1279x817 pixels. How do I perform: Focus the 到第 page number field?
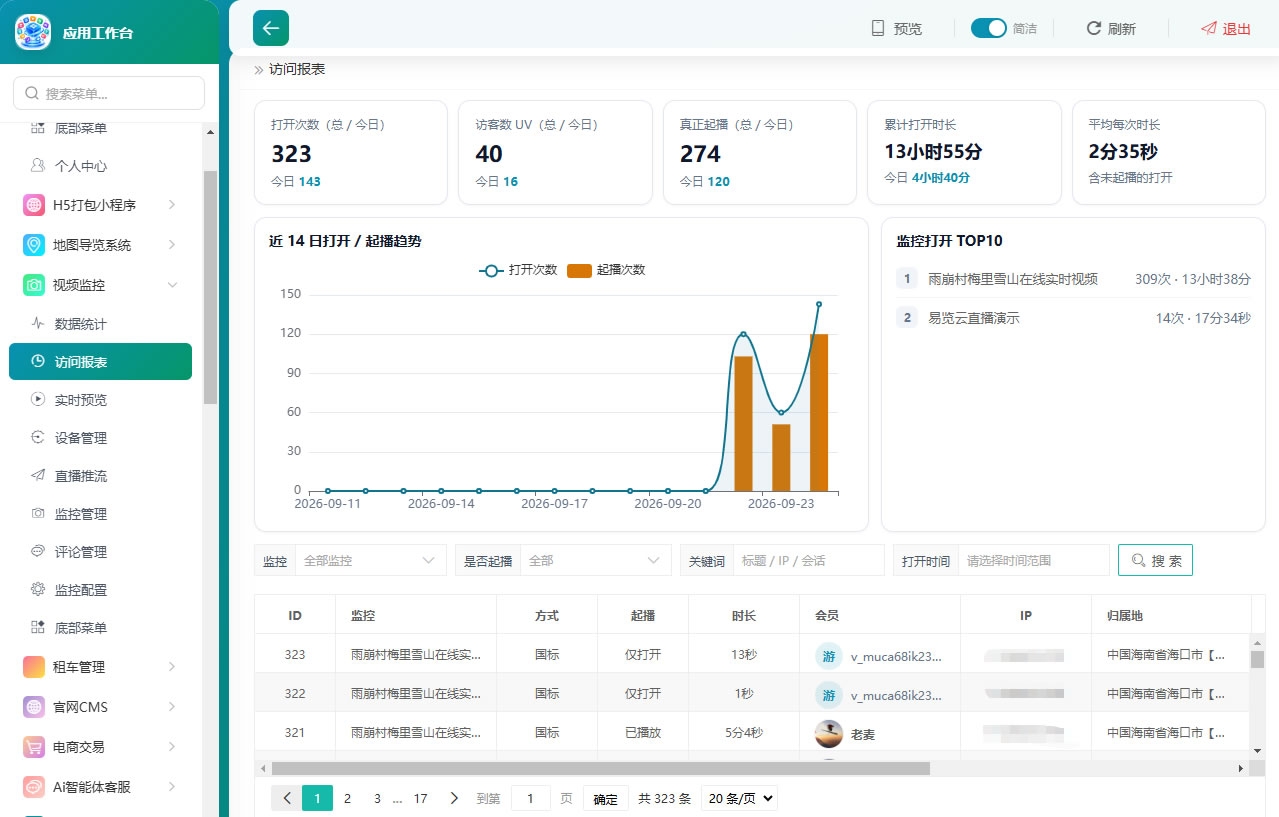530,798
